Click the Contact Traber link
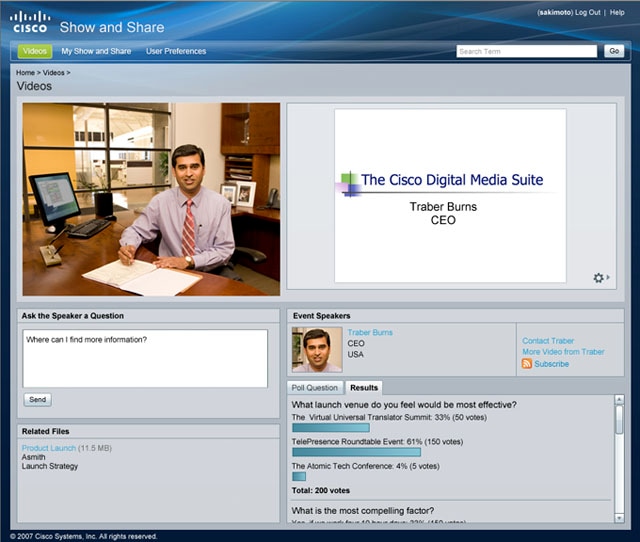The image size is (640, 542). pyautogui.click(x=548, y=340)
